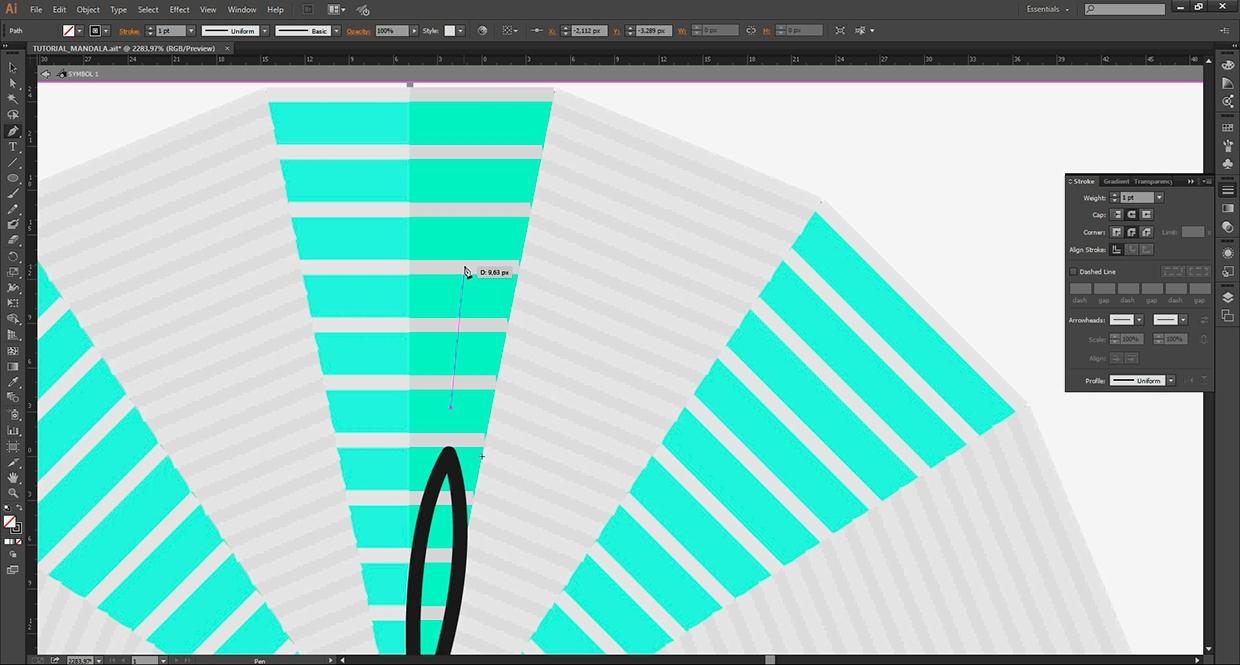Viewport: 1240px width, 665px height.
Task: Click the fill color swatch in control bar
Action: tap(68, 31)
